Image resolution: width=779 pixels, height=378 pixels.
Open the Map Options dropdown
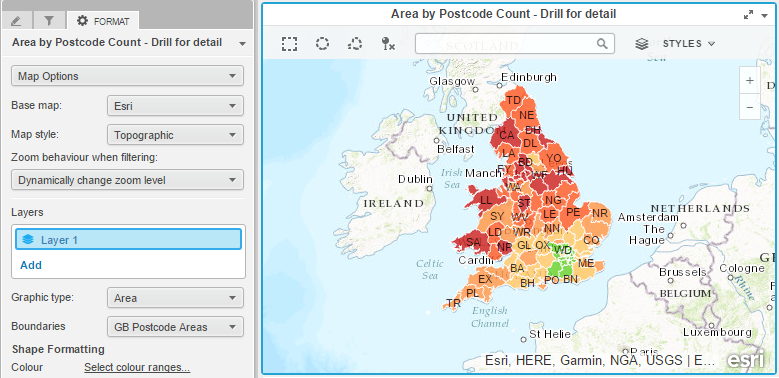[x=127, y=76]
